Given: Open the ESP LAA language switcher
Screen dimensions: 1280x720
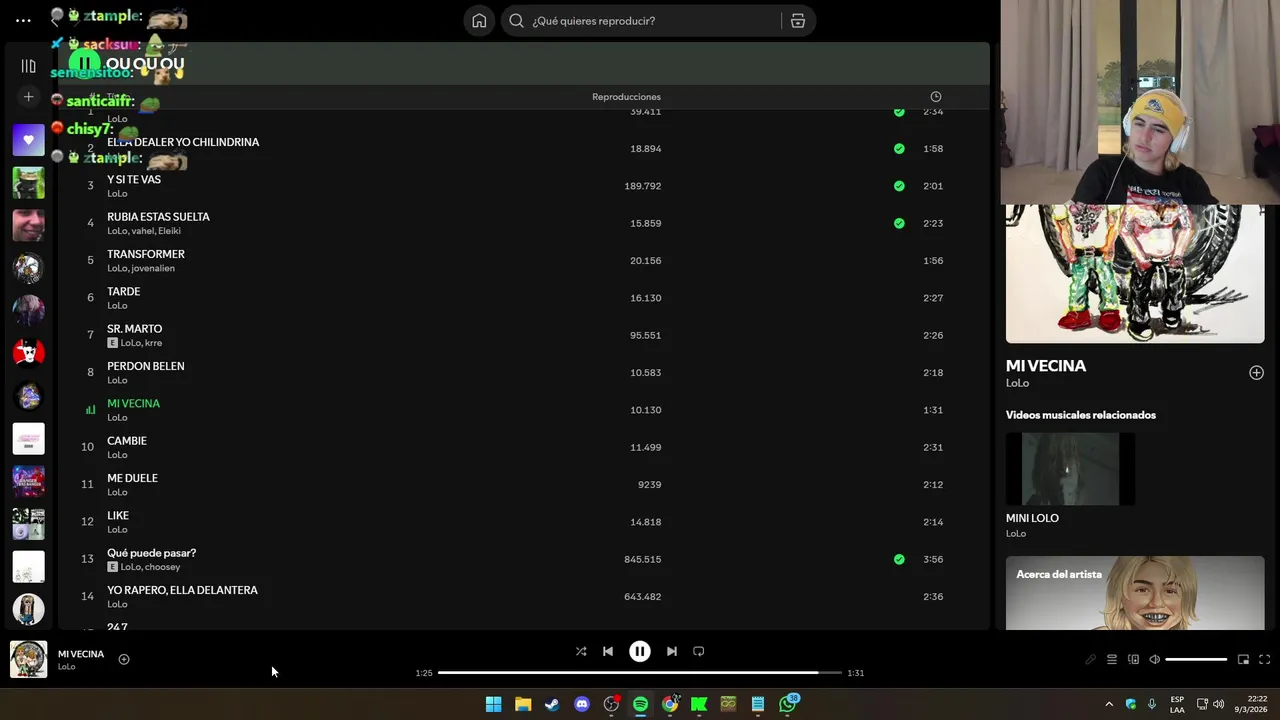Looking at the screenshot, I should coord(1177,704).
